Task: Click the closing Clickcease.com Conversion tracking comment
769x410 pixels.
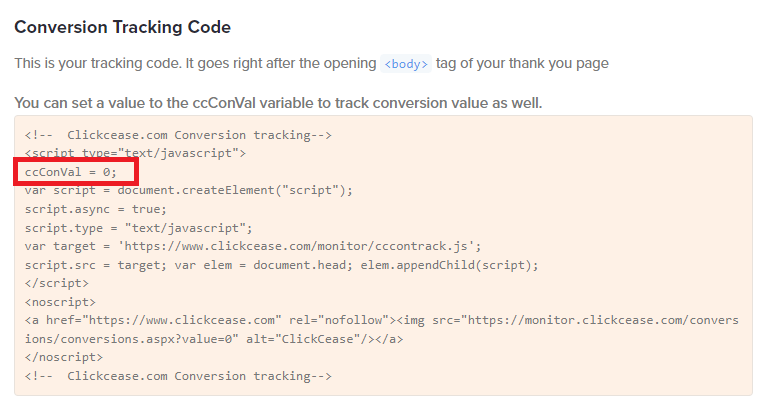Action: tap(178, 376)
